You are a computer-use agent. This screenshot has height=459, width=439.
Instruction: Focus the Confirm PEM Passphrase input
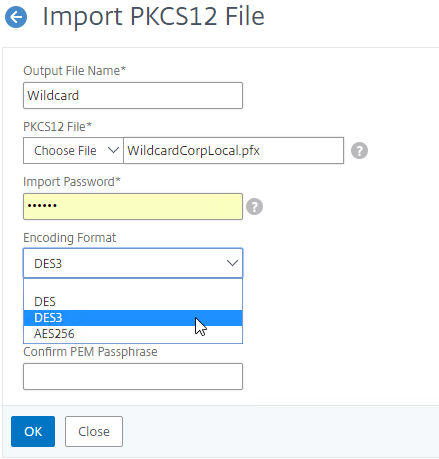[x=133, y=376]
